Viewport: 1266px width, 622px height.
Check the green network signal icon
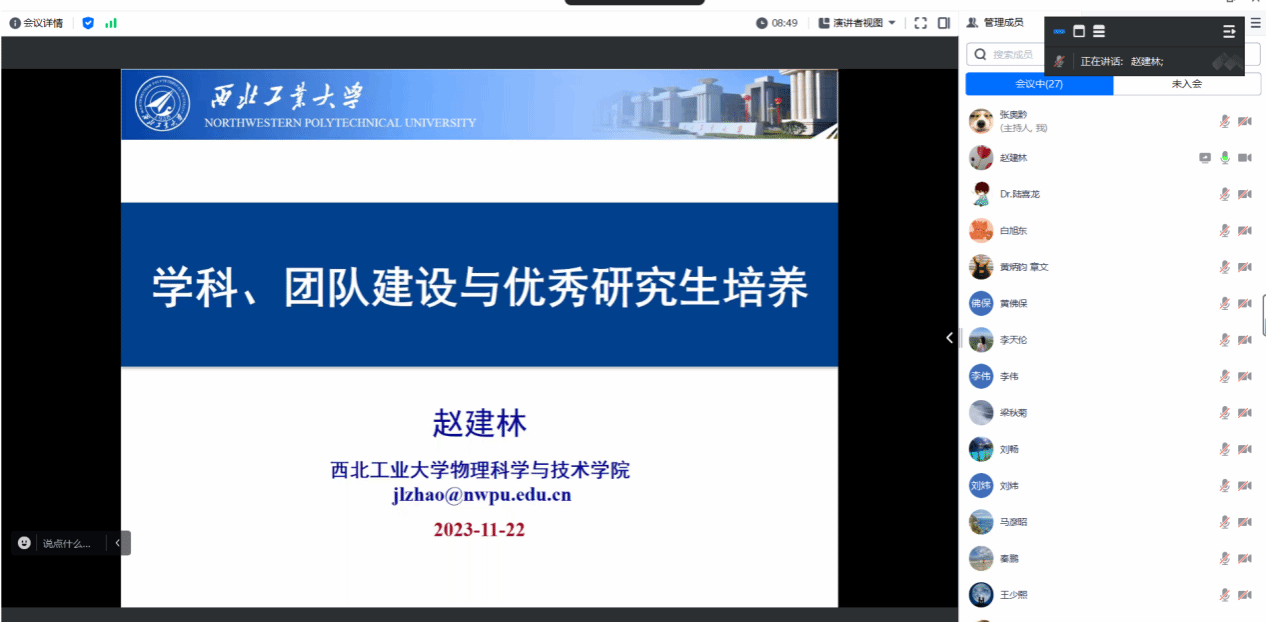coord(111,23)
